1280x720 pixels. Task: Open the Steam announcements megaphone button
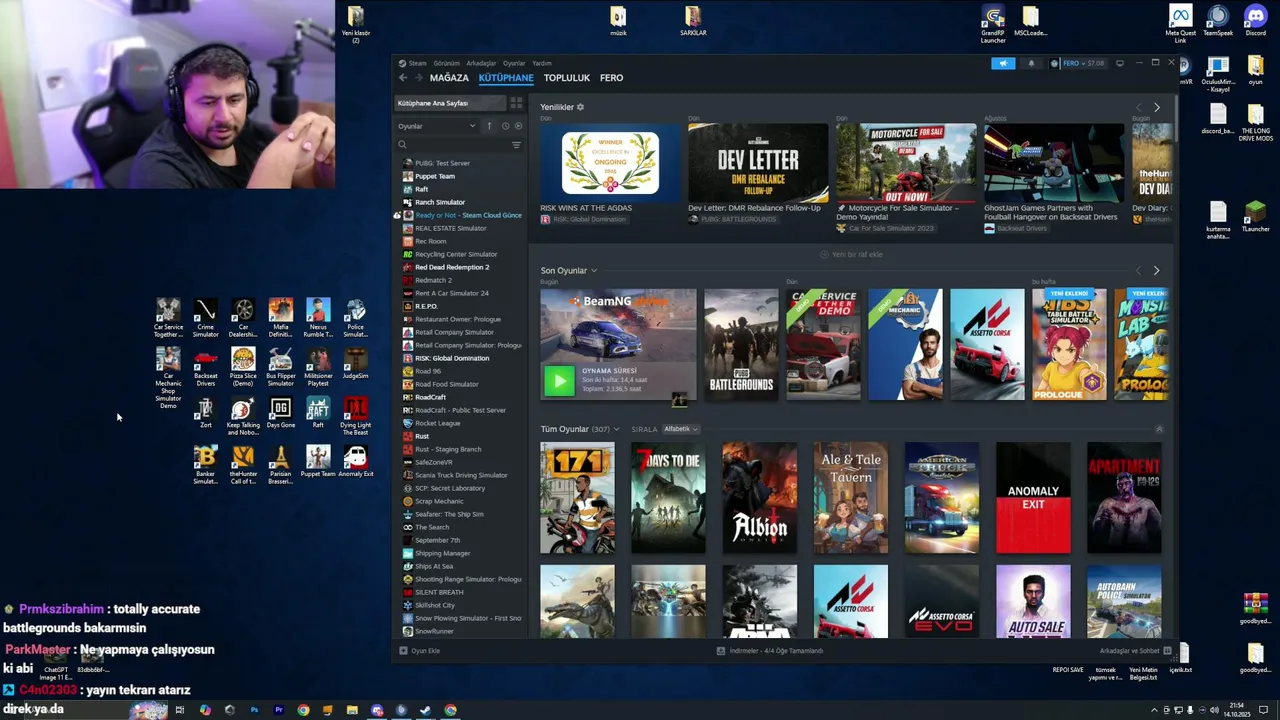click(x=1003, y=63)
